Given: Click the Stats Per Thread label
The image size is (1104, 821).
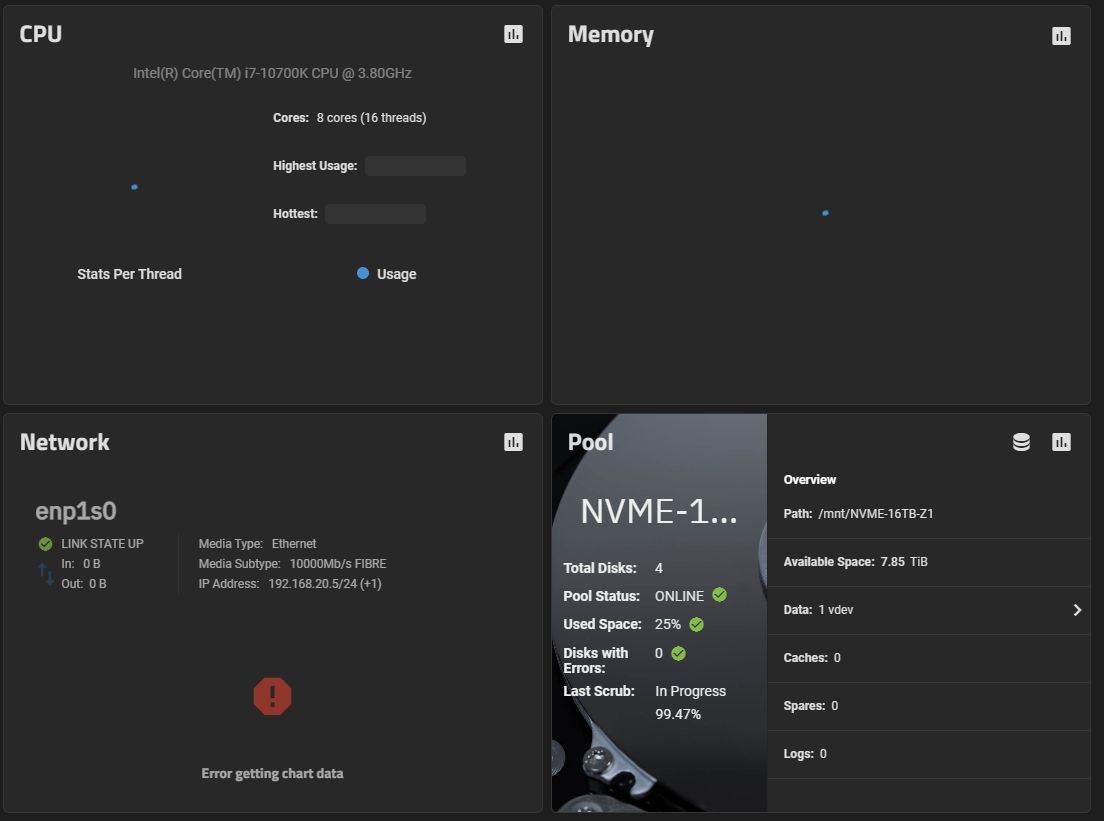Looking at the screenshot, I should pyautogui.click(x=130, y=274).
